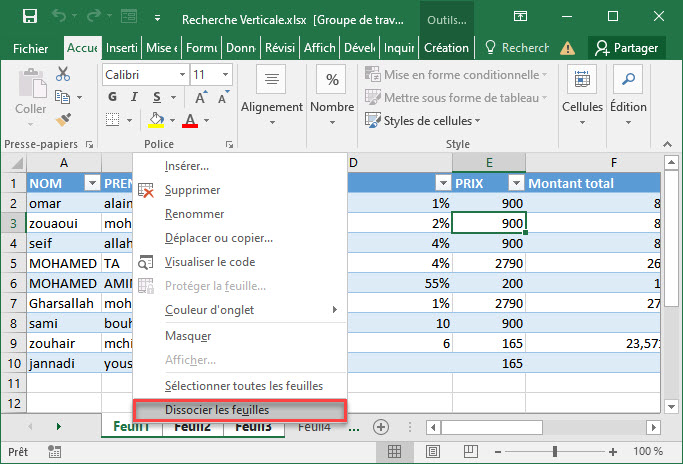Click the Cut scissors icon
This screenshot has height=464, width=683.
tap(63, 74)
